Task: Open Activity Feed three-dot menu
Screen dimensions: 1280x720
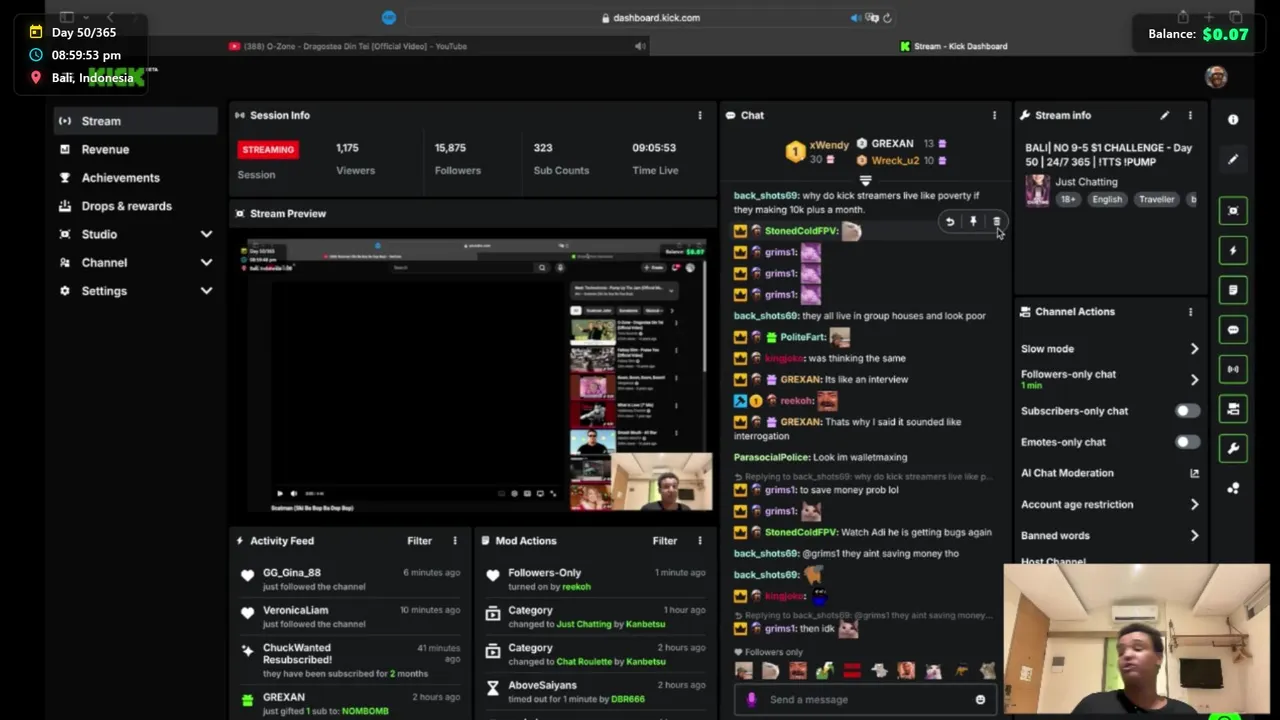Action: [455, 541]
